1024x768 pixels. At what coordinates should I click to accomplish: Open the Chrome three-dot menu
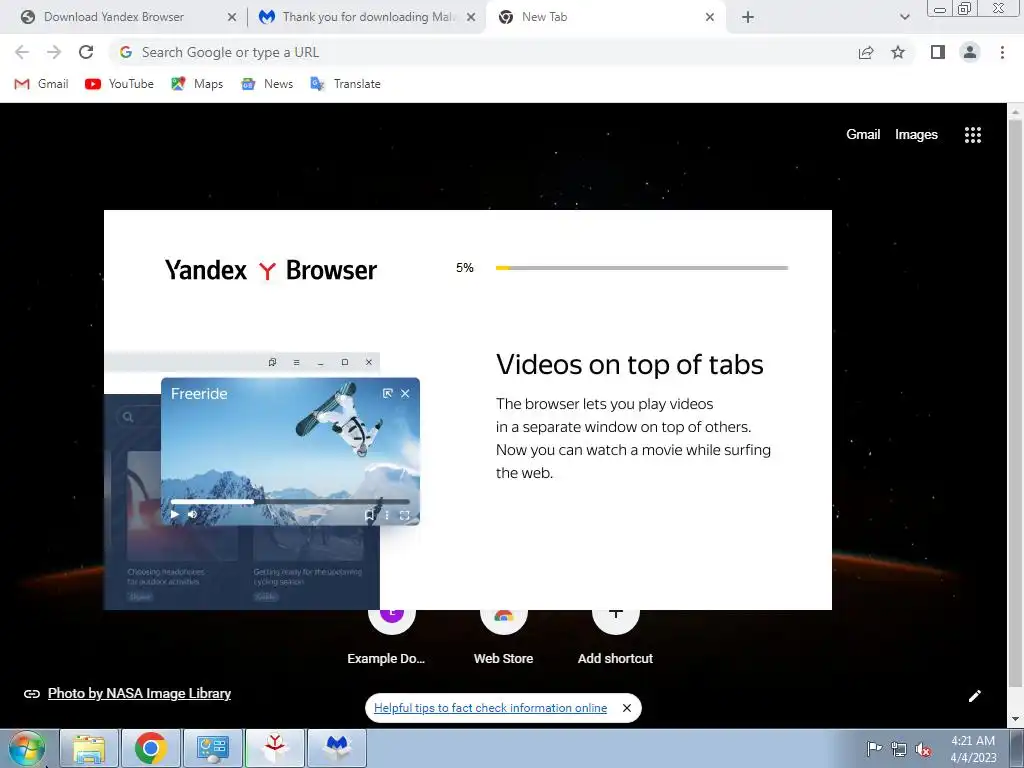tap(1002, 52)
